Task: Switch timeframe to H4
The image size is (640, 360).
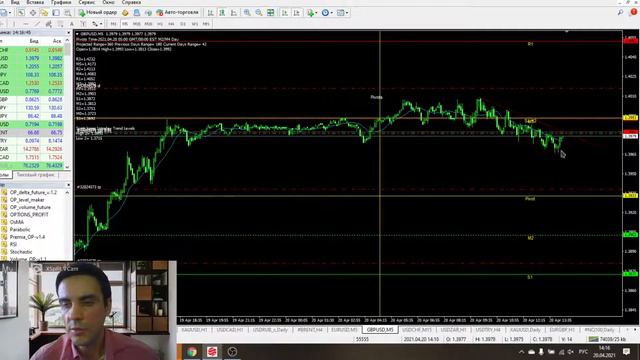Action: click(x=171, y=24)
